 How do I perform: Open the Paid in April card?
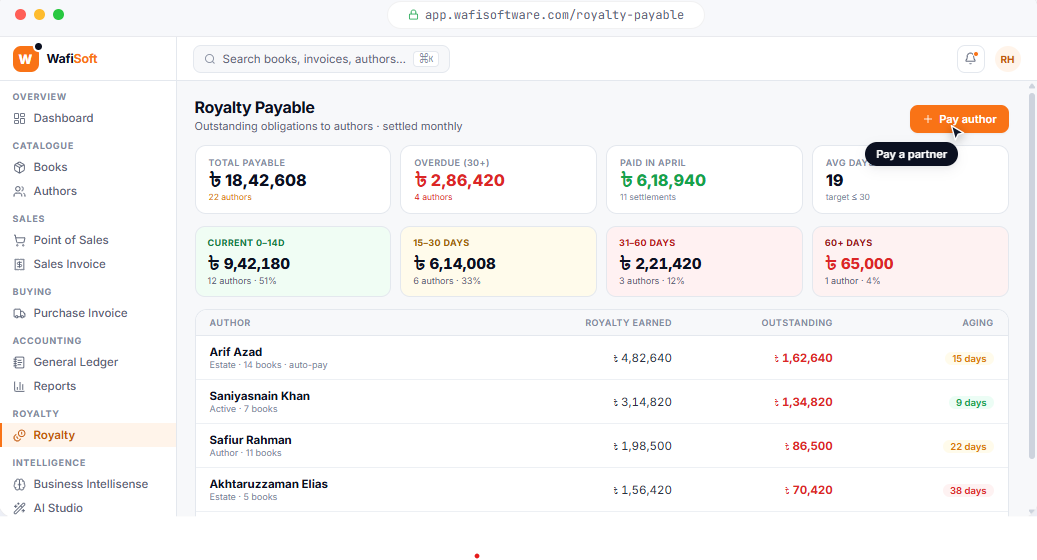(704, 179)
